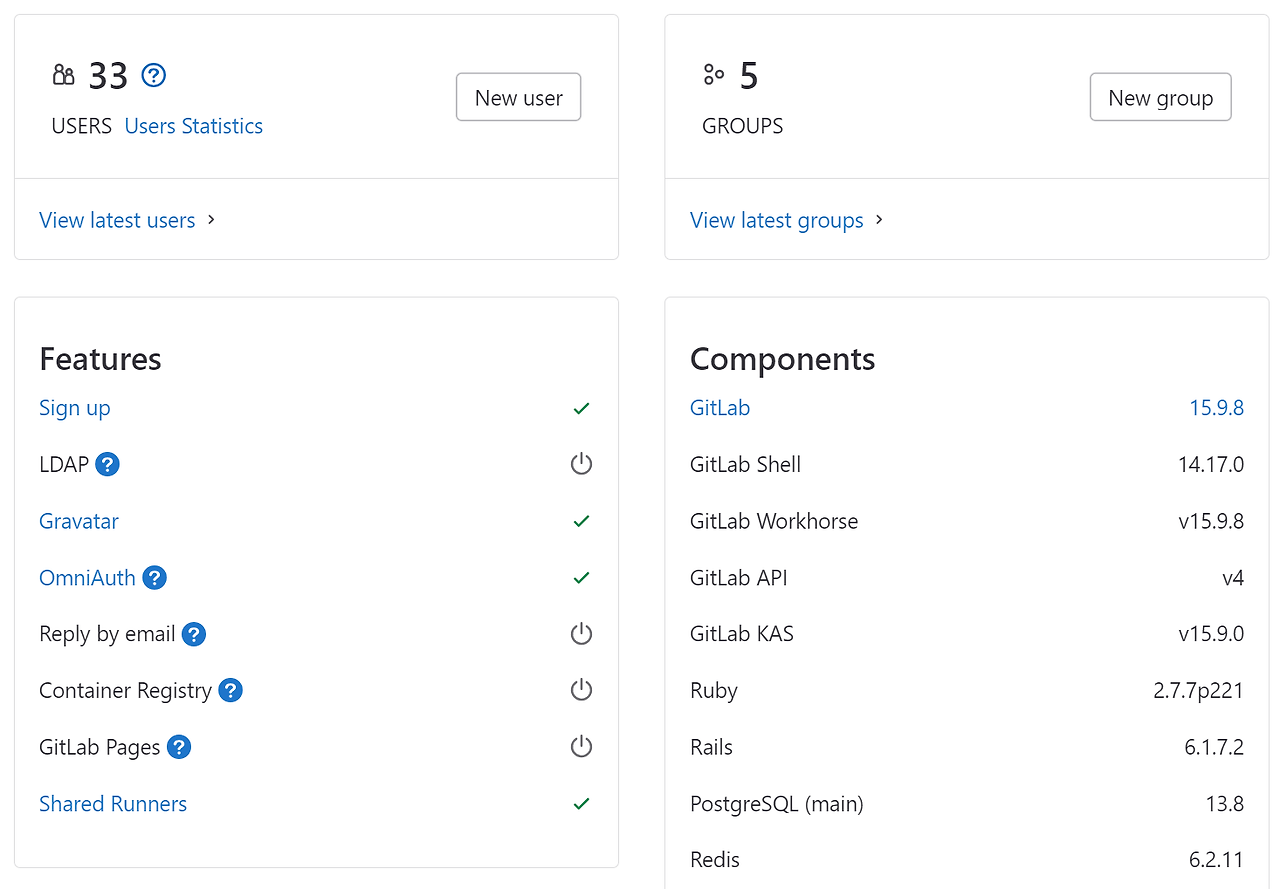Open the Shared Runners link

pyautogui.click(x=113, y=804)
